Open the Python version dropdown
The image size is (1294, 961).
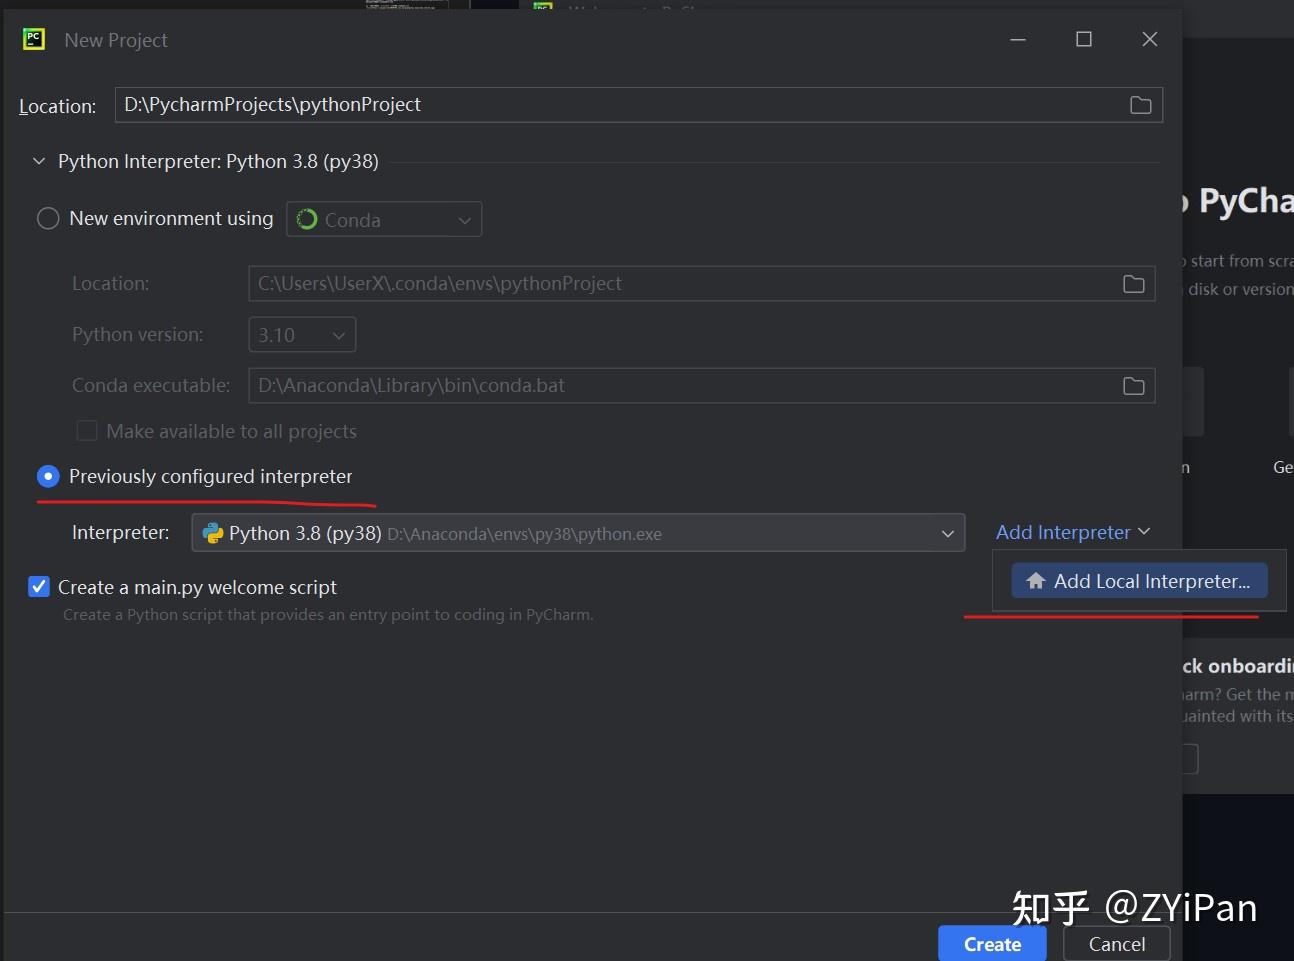pos(338,335)
